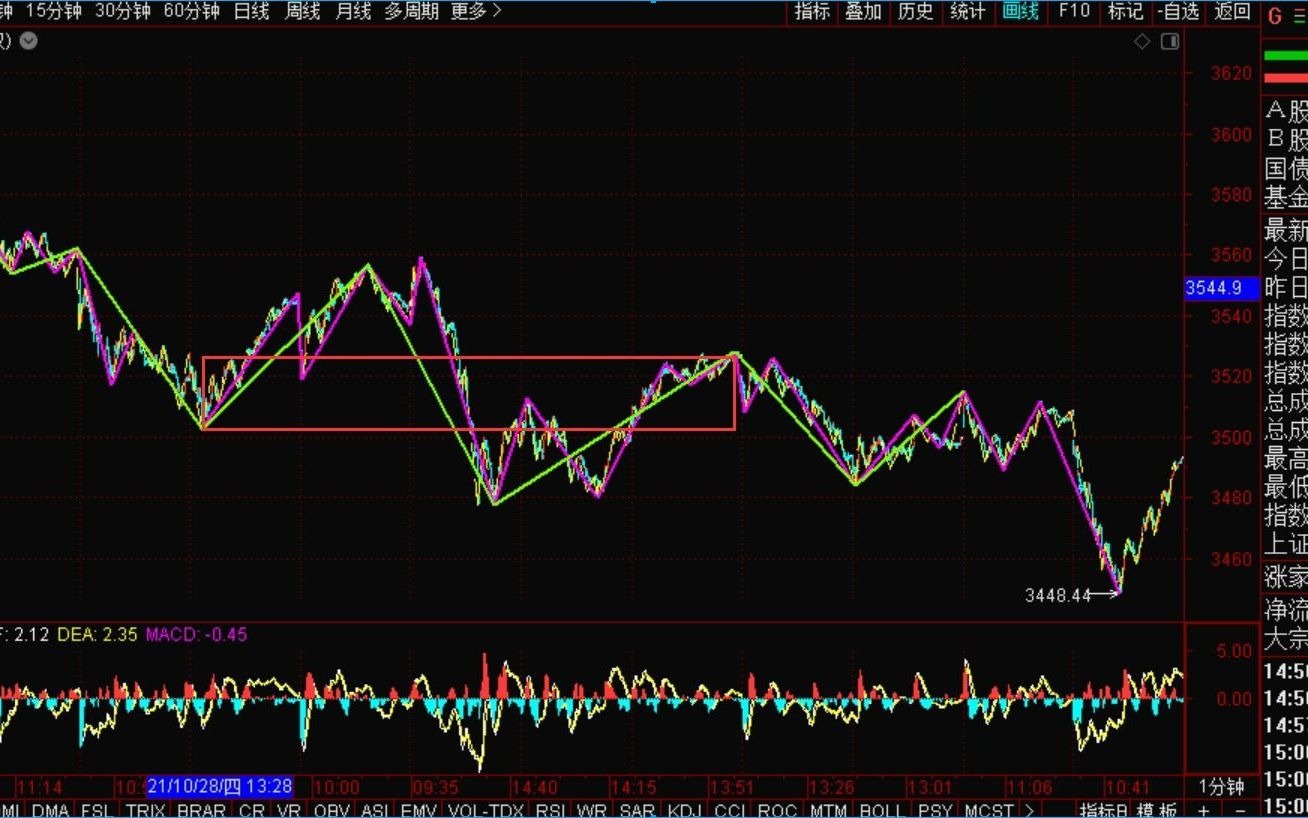Image resolution: width=1308 pixels, height=818 pixels.
Task: Click the 统计 statistics button
Action: click(x=968, y=11)
